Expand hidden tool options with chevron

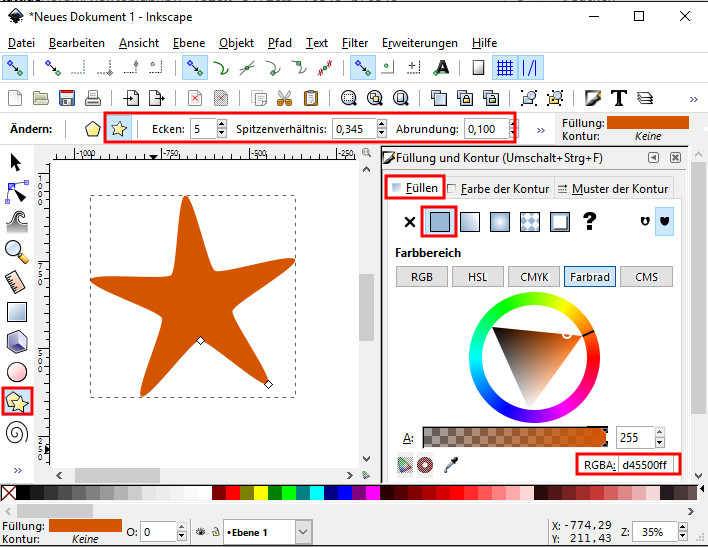(541, 130)
